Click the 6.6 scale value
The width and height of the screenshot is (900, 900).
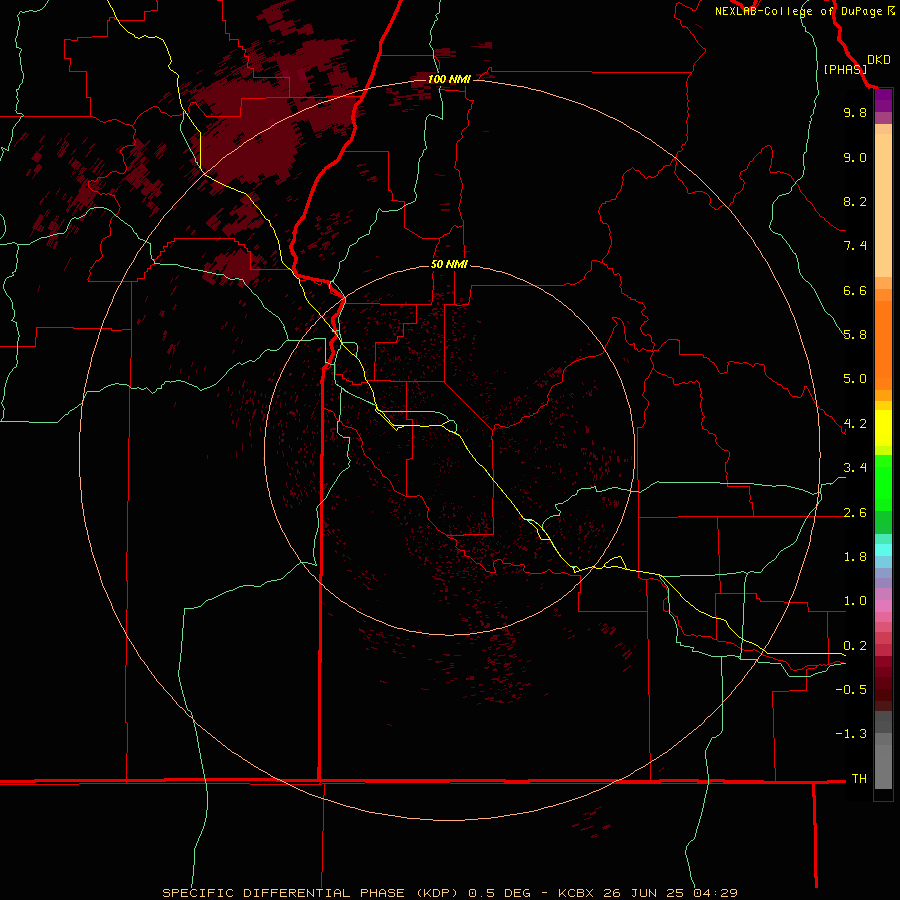coord(855,290)
